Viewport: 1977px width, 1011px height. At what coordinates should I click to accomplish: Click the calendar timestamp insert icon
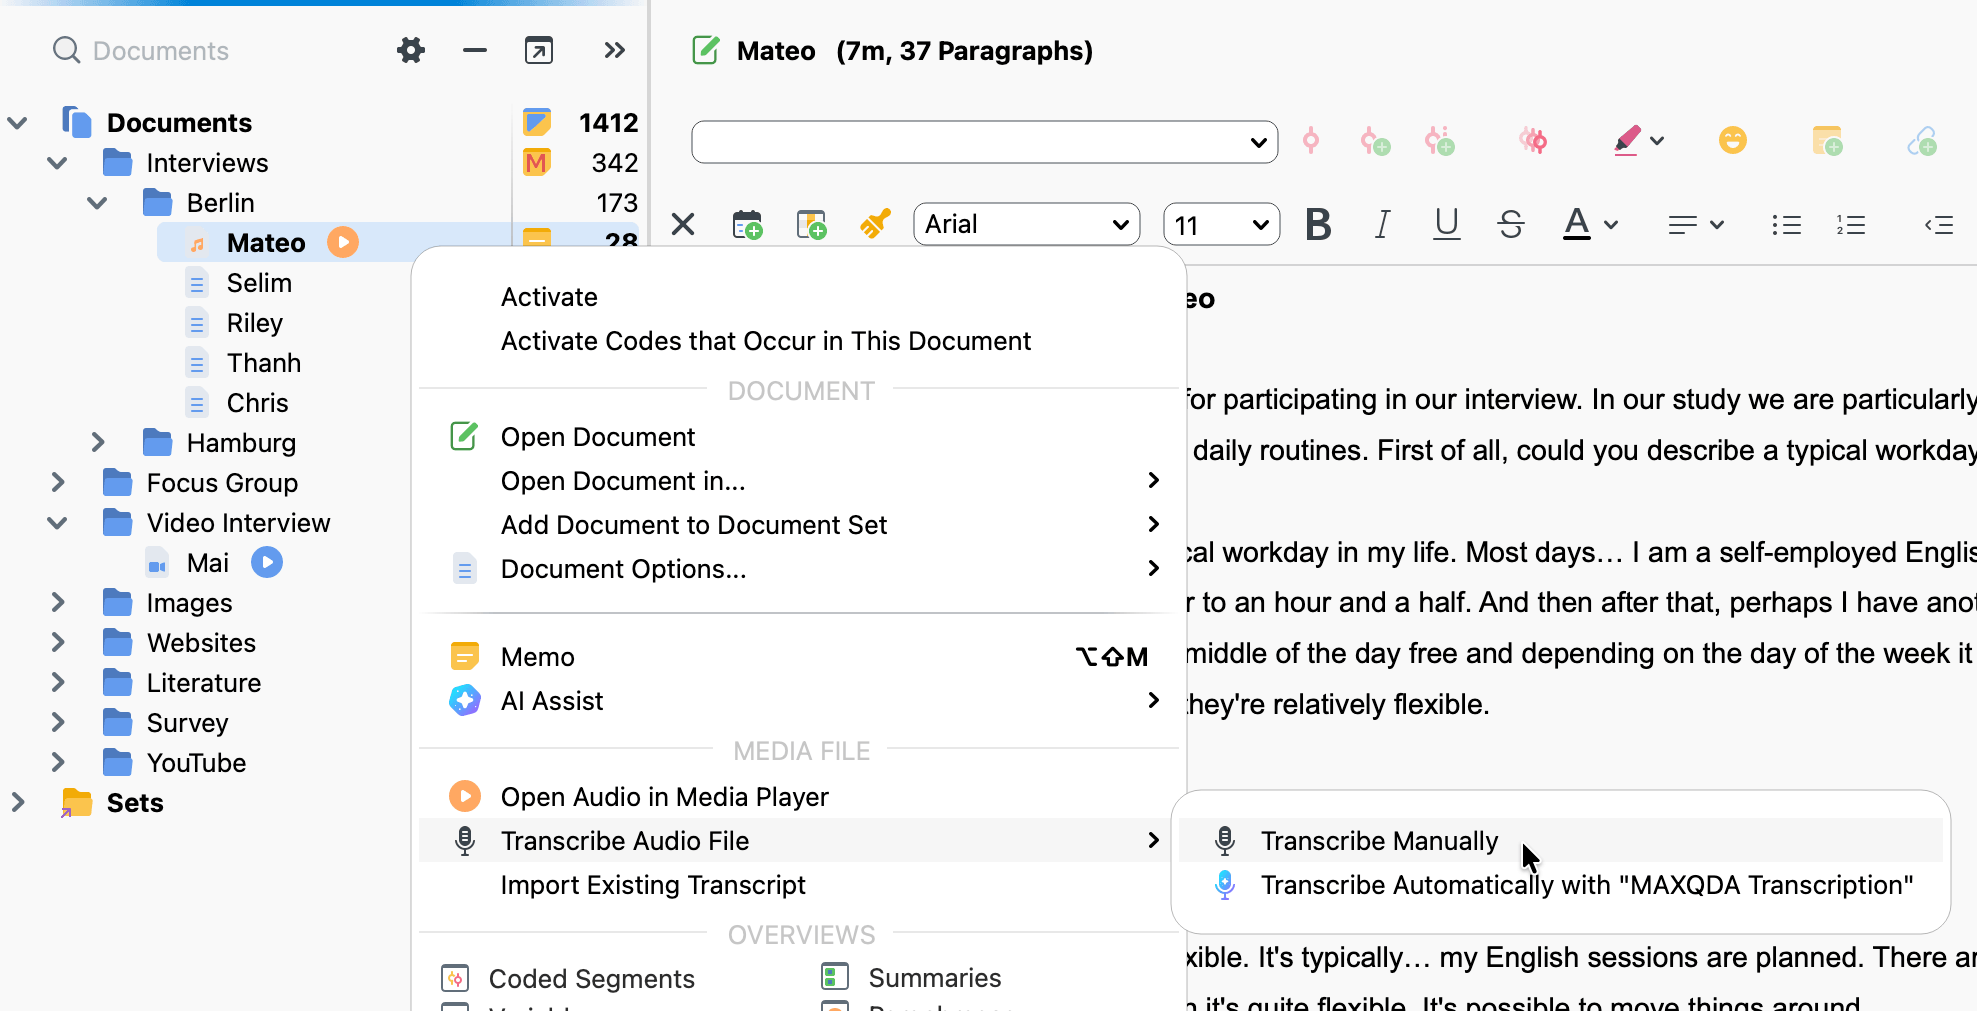coord(747,224)
